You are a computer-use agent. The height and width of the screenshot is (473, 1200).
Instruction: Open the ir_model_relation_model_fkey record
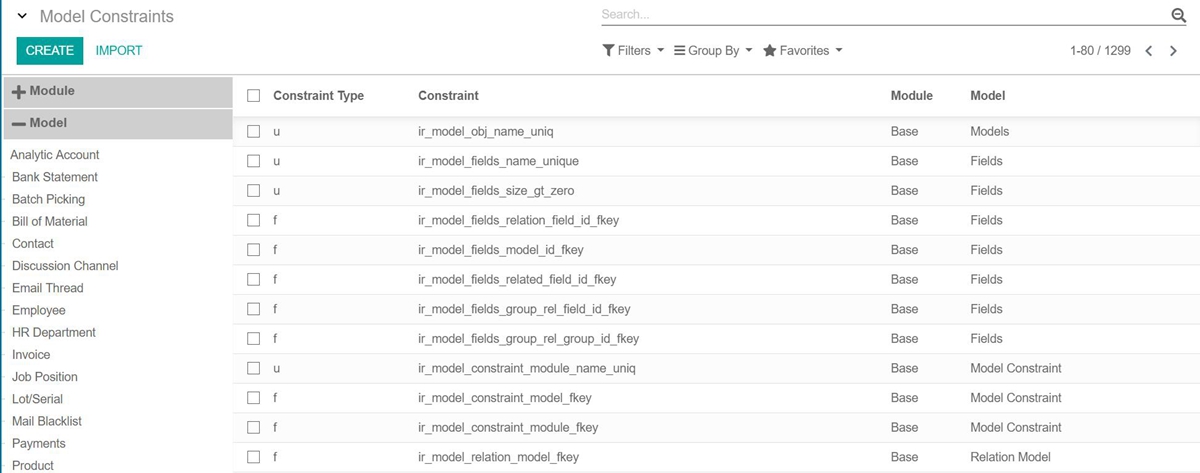coord(498,457)
